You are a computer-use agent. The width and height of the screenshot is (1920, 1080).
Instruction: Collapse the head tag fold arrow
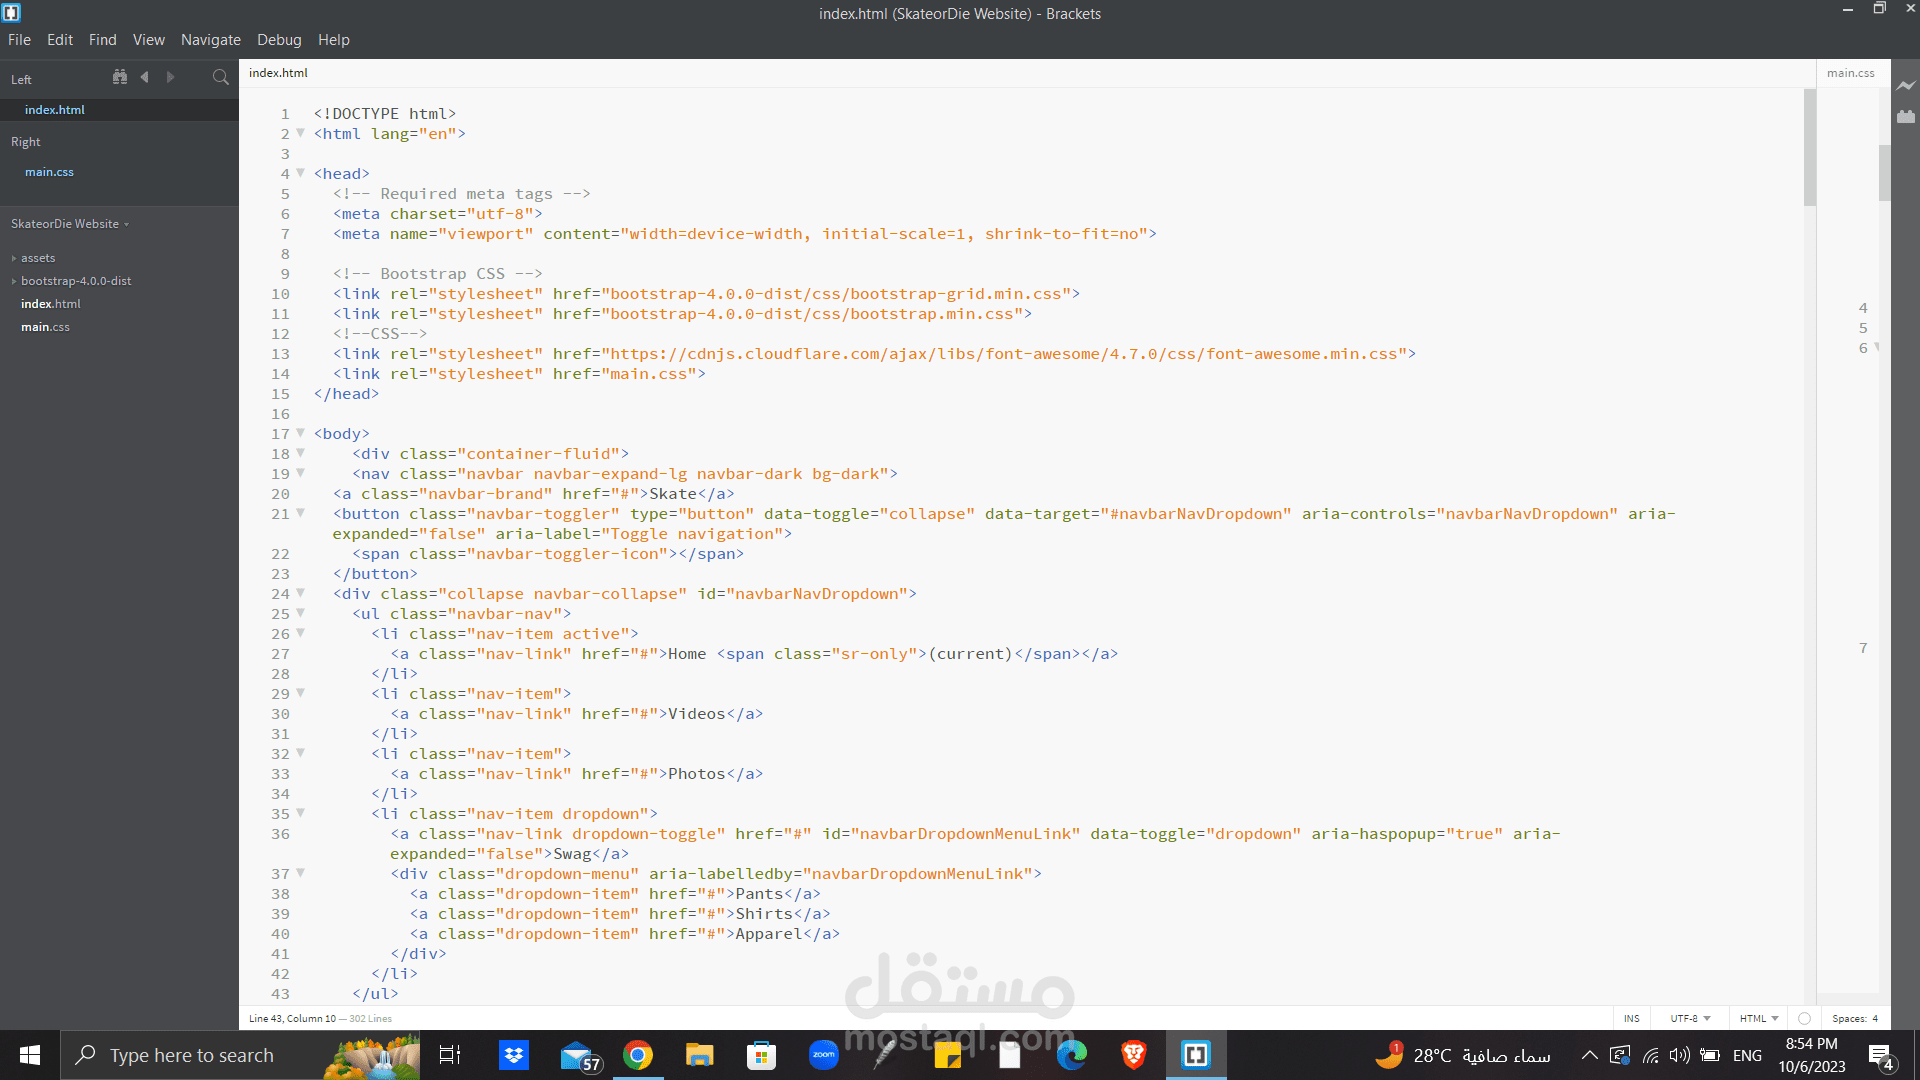[300, 173]
